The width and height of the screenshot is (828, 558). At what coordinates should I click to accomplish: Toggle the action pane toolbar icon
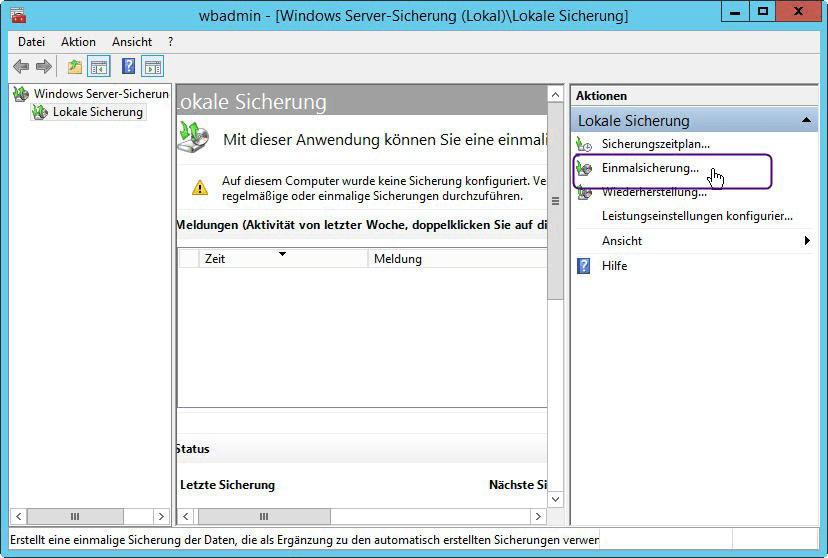[x=152, y=67]
